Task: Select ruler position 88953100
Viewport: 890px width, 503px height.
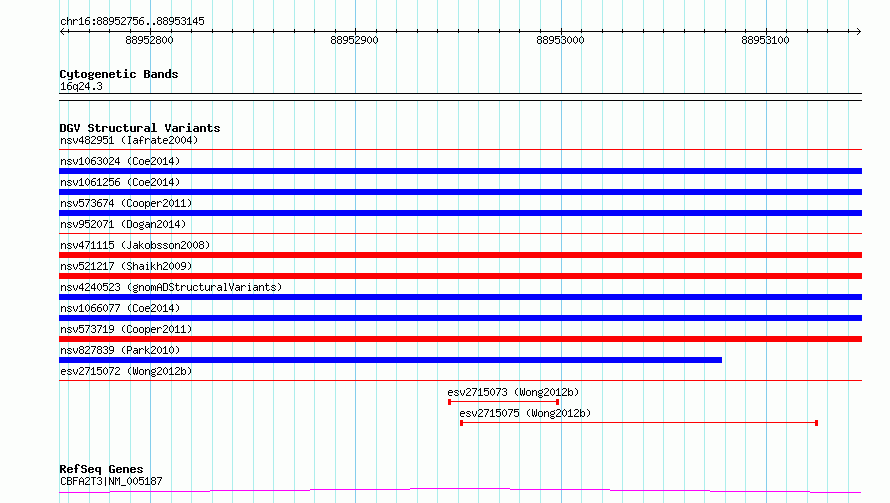Action: 765,40
